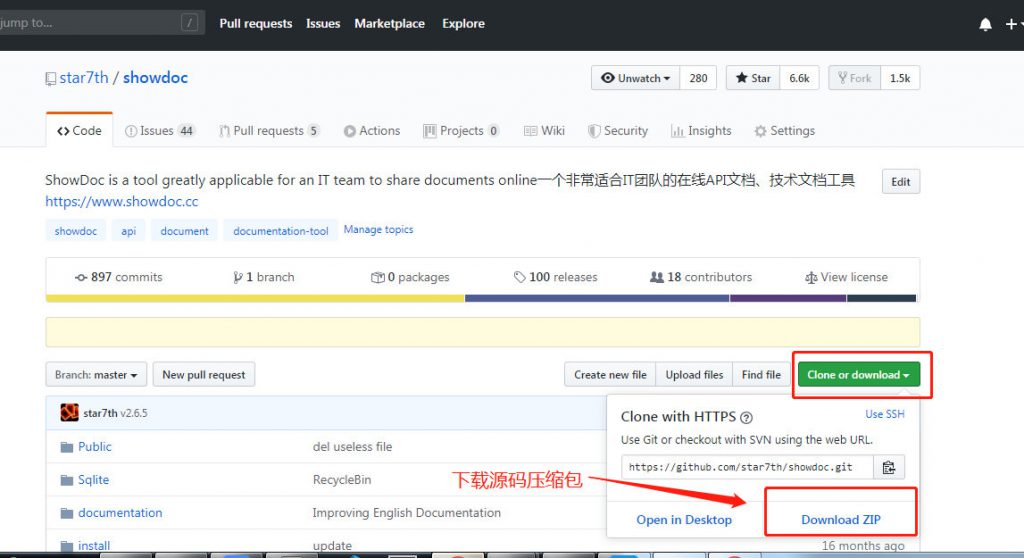Click Create new file

pyautogui.click(x=610, y=374)
